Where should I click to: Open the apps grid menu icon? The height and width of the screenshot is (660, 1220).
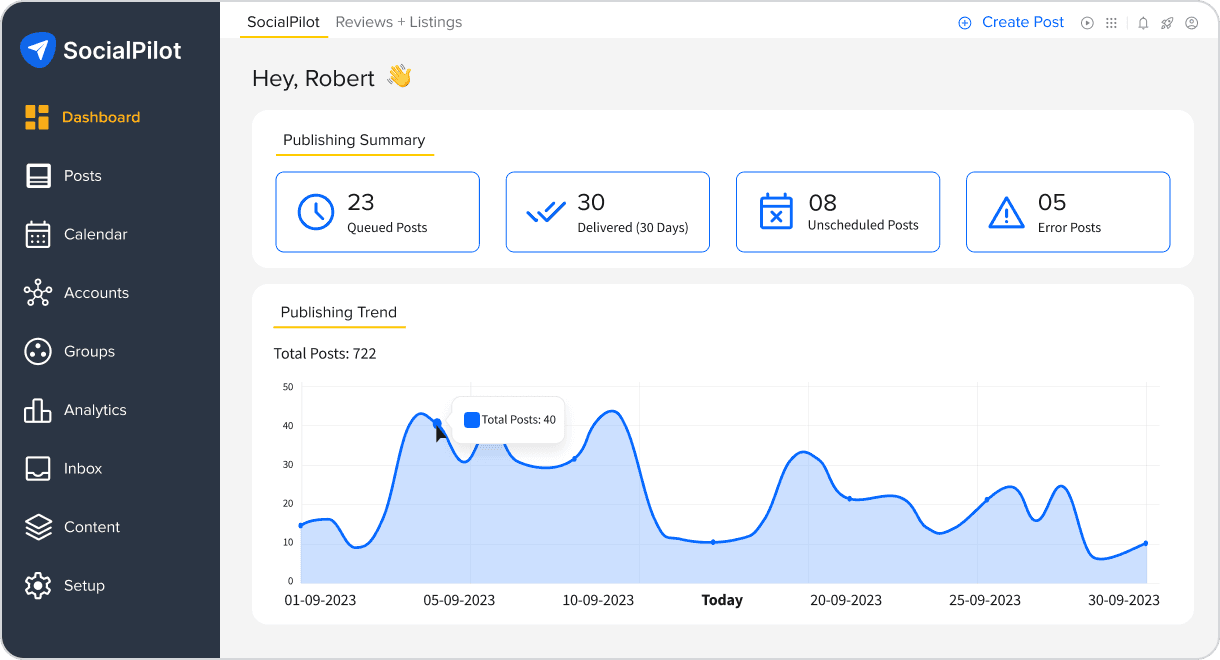[x=1111, y=22]
